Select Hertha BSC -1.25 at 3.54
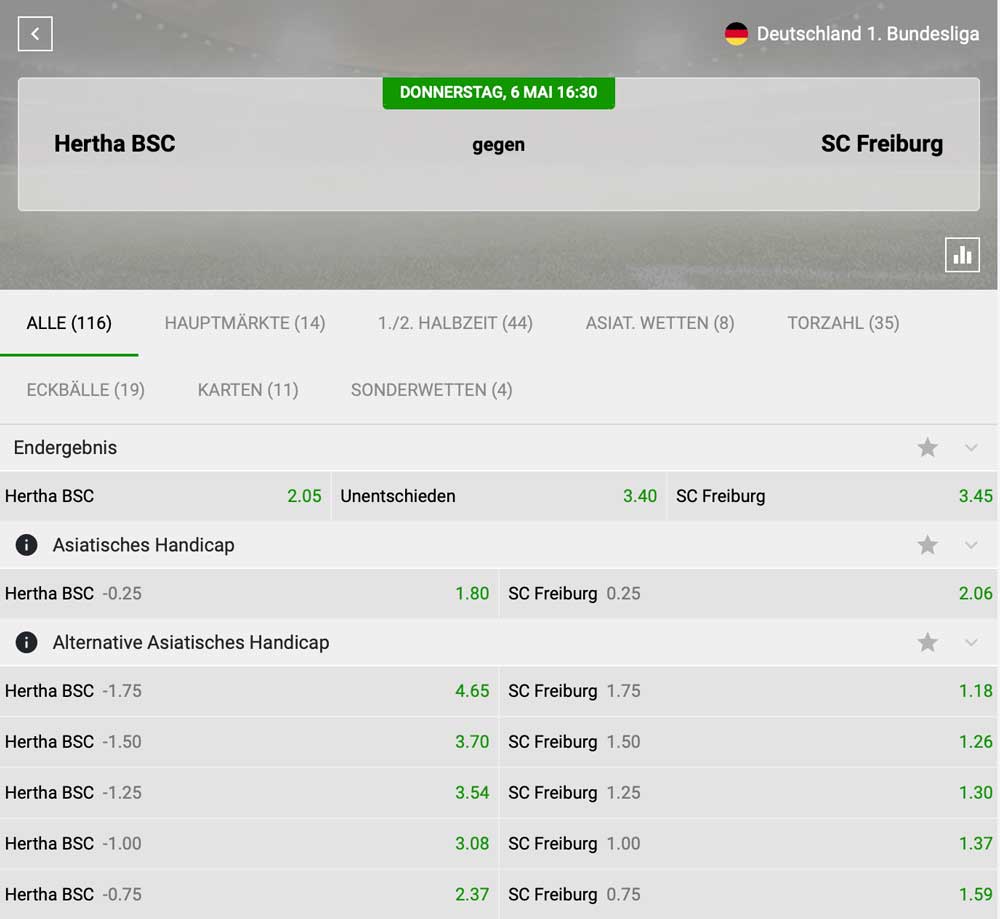 (x=249, y=793)
